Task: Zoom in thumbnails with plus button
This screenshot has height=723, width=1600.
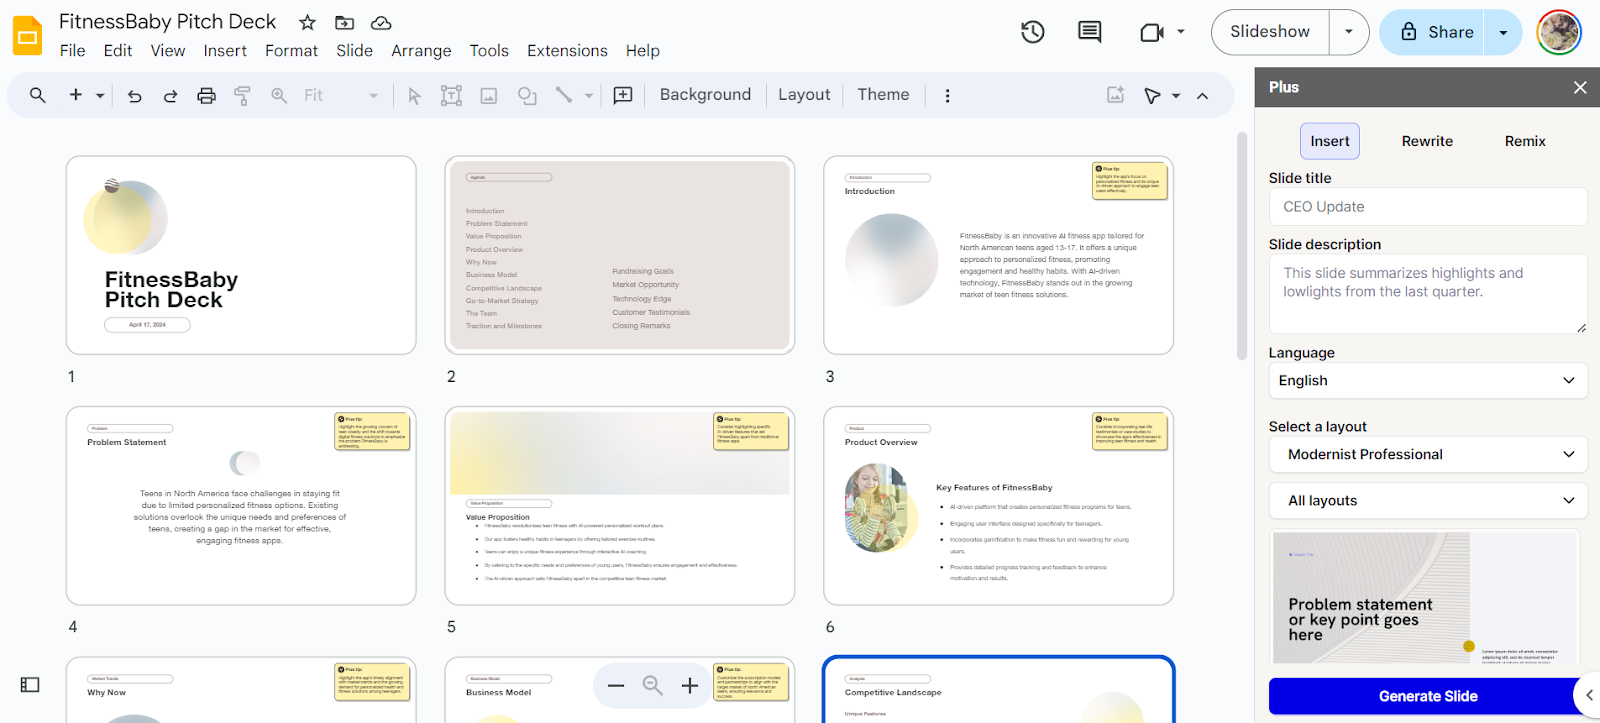Action: point(690,685)
